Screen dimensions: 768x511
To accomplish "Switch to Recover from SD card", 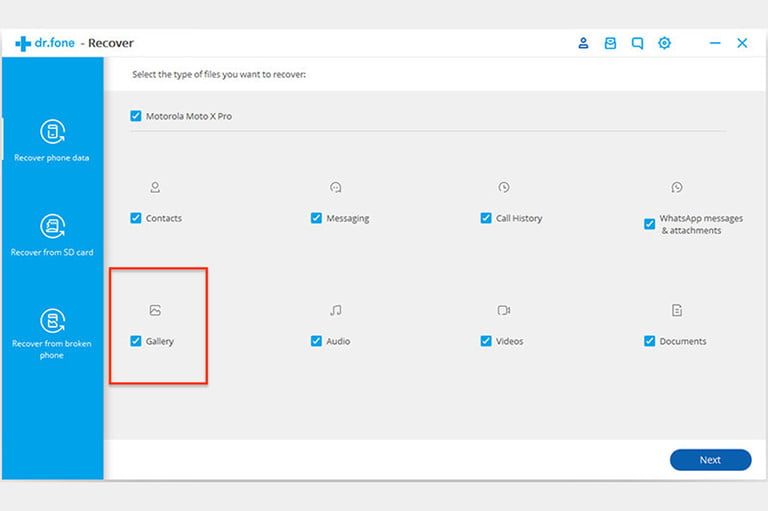I will pyautogui.click(x=52, y=235).
